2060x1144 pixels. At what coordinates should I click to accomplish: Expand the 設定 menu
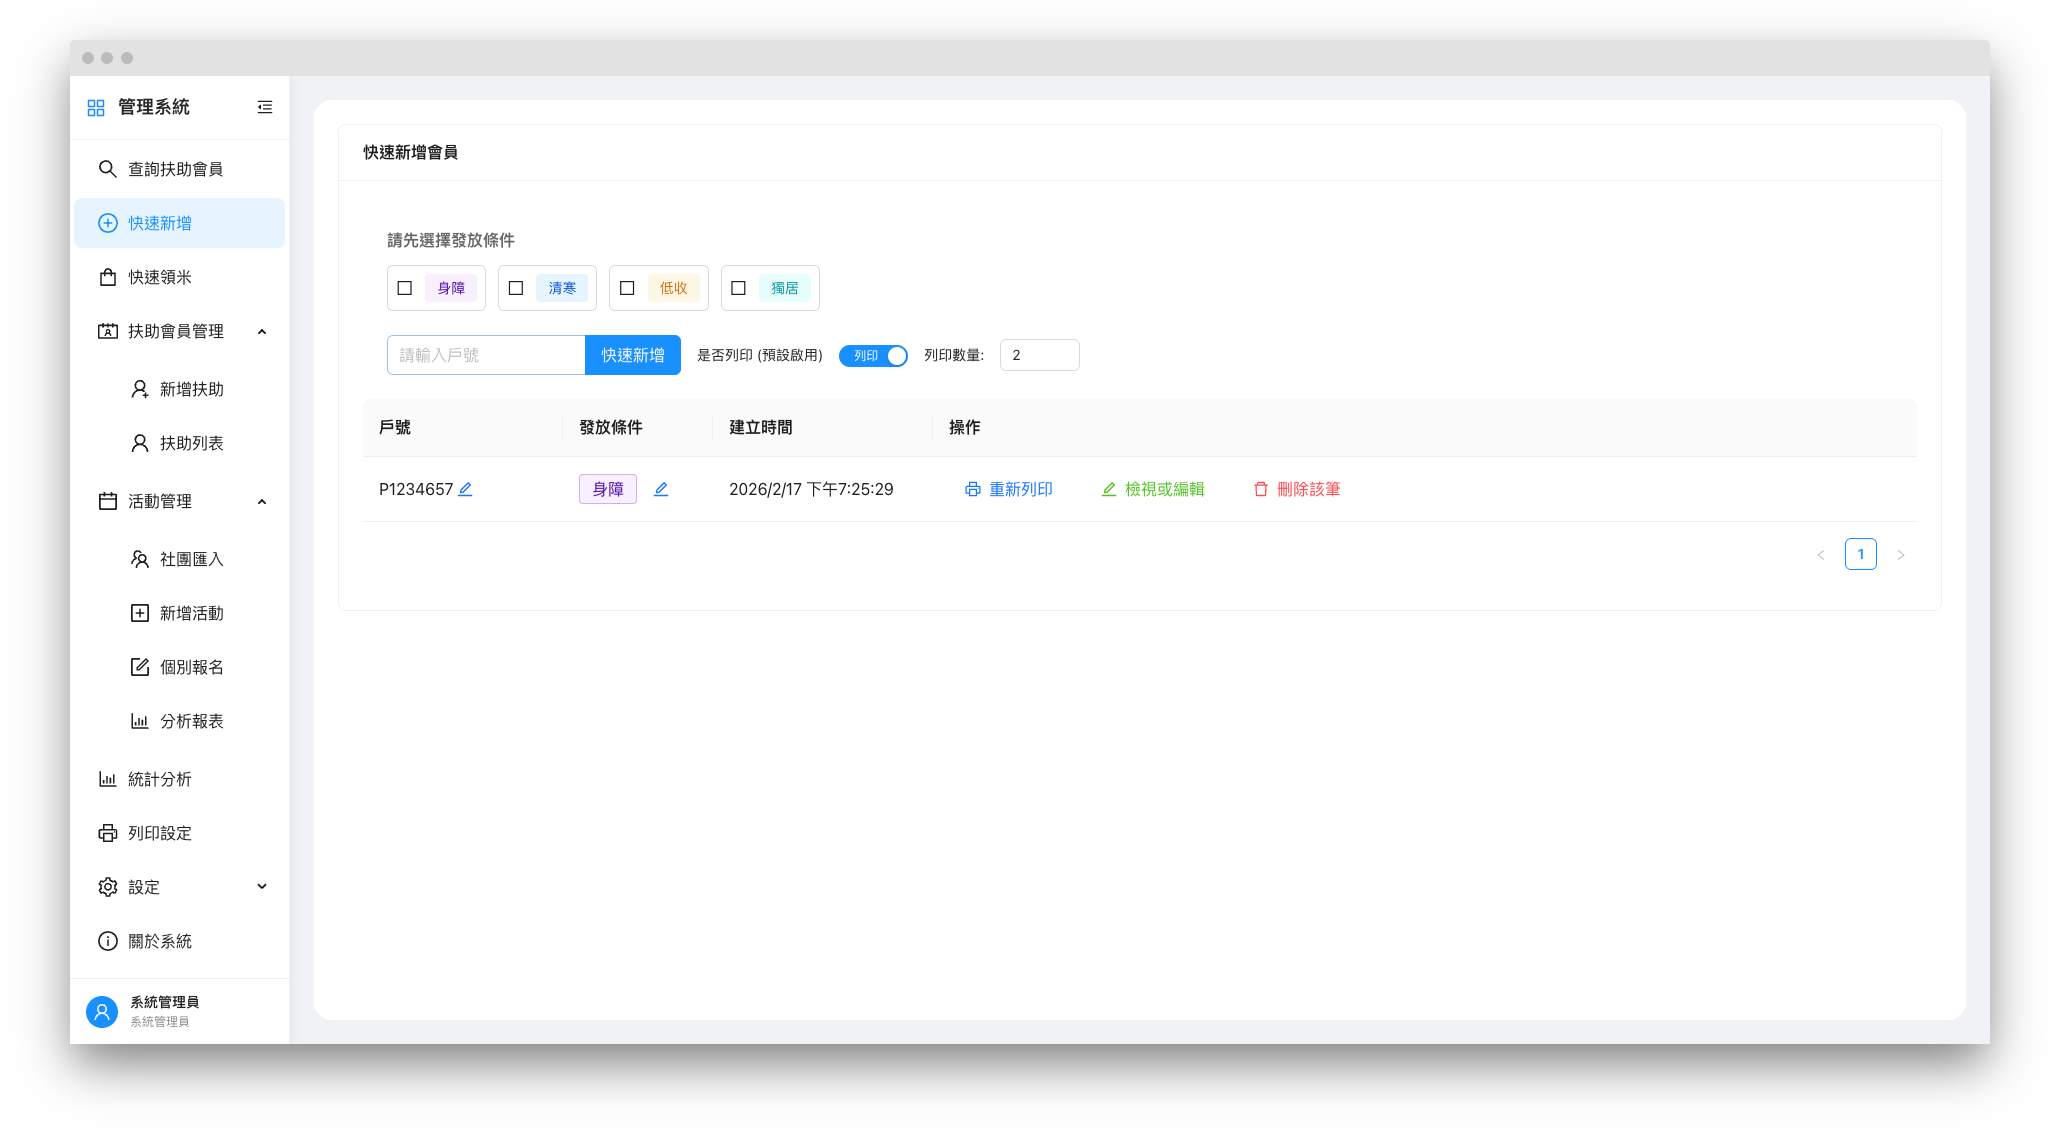262,887
